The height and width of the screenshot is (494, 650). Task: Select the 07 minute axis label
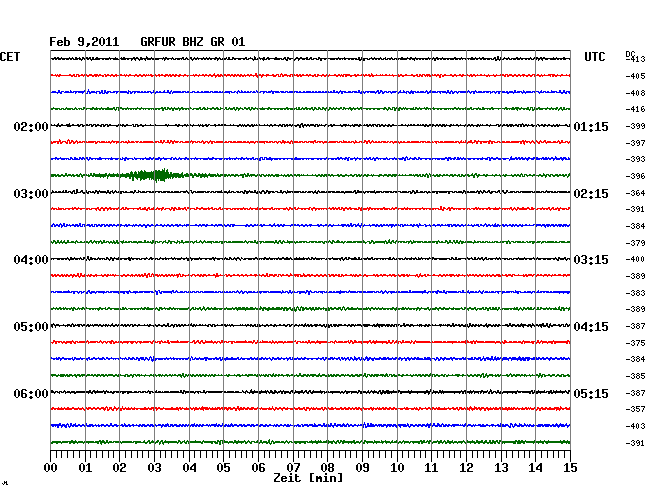click(293, 468)
